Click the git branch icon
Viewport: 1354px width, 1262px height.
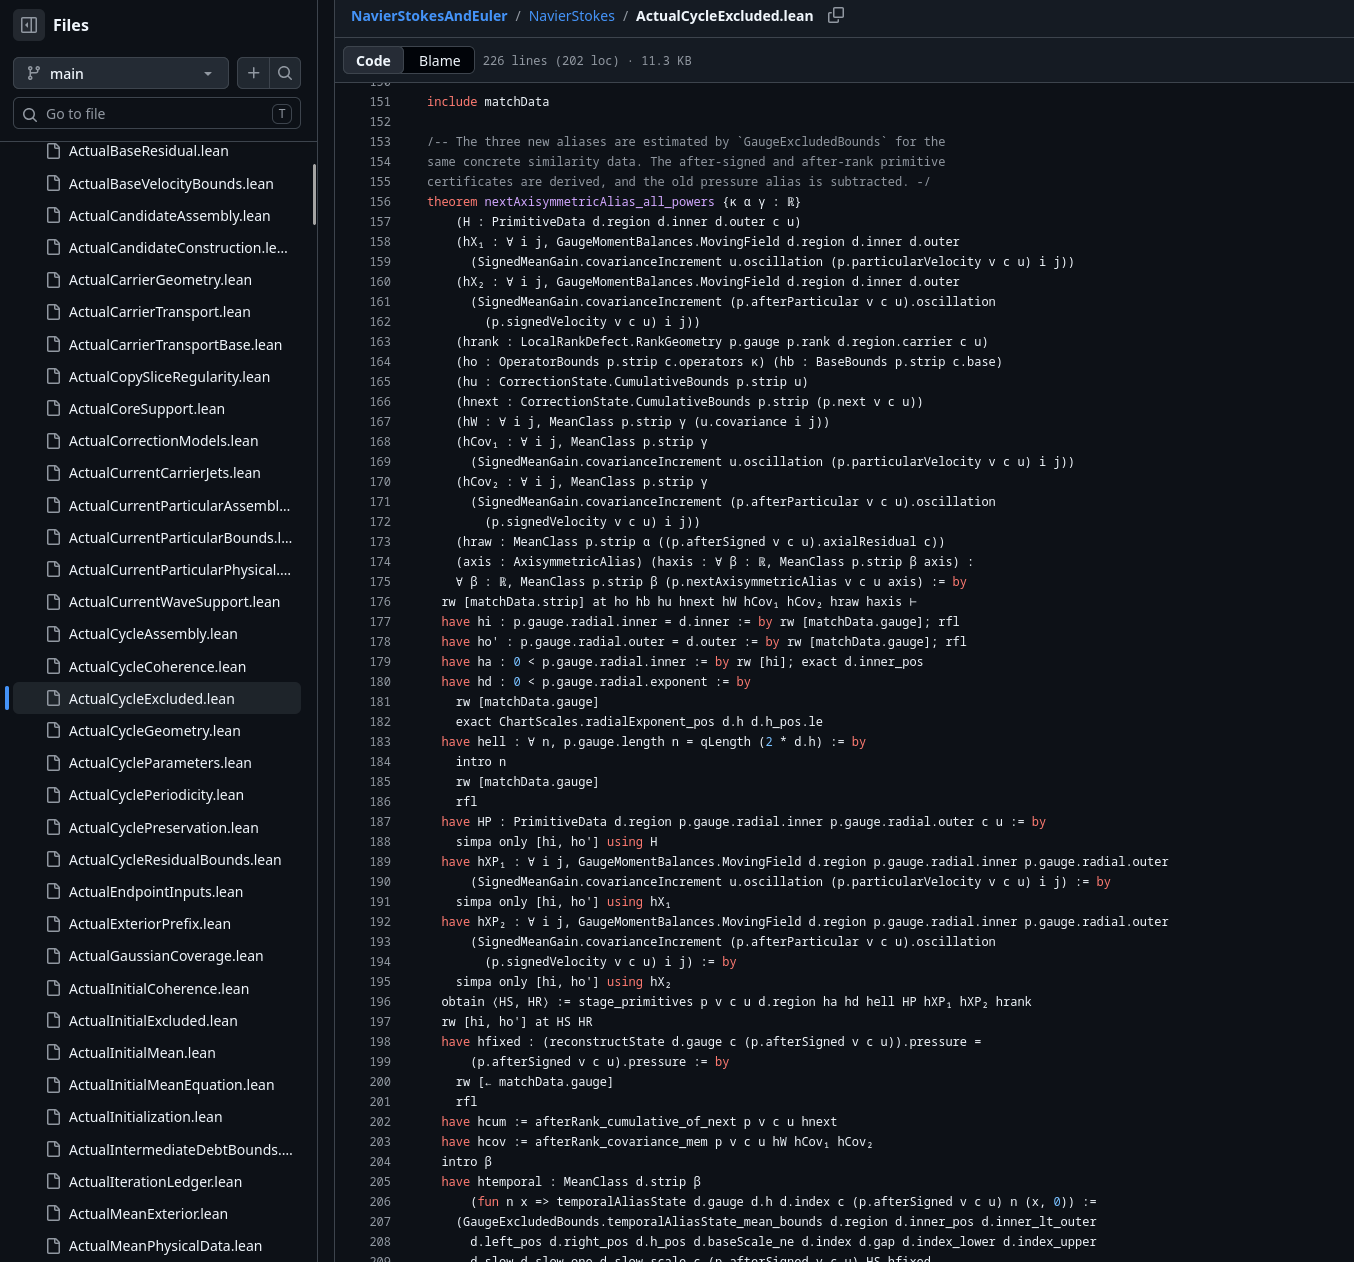34,73
